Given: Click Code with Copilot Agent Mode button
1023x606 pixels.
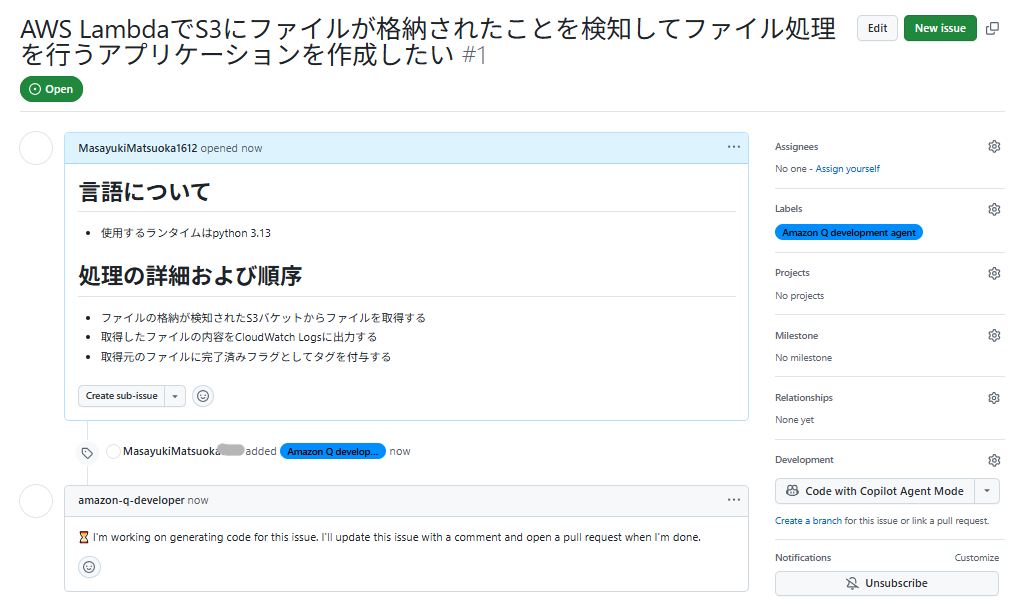Looking at the screenshot, I should pyautogui.click(x=875, y=491).
